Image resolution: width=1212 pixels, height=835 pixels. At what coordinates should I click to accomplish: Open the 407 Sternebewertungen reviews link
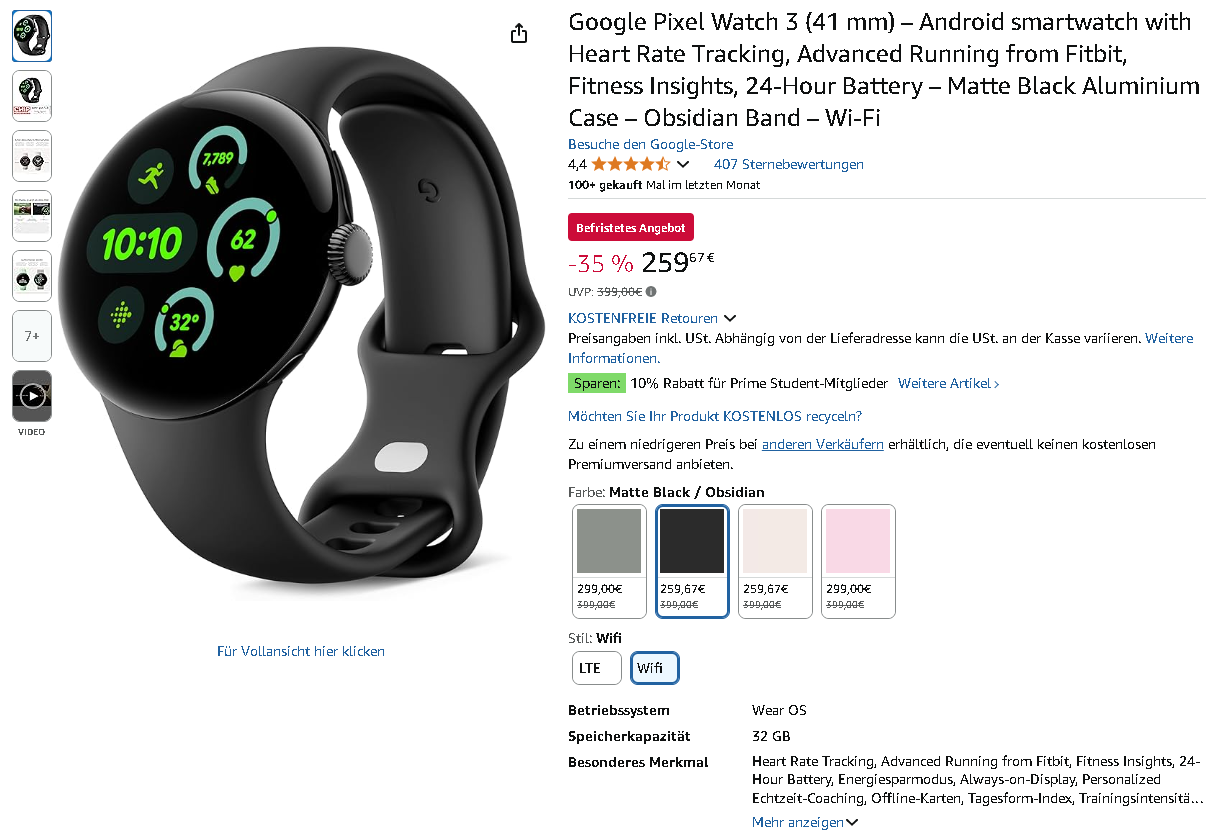click(789, 164)
